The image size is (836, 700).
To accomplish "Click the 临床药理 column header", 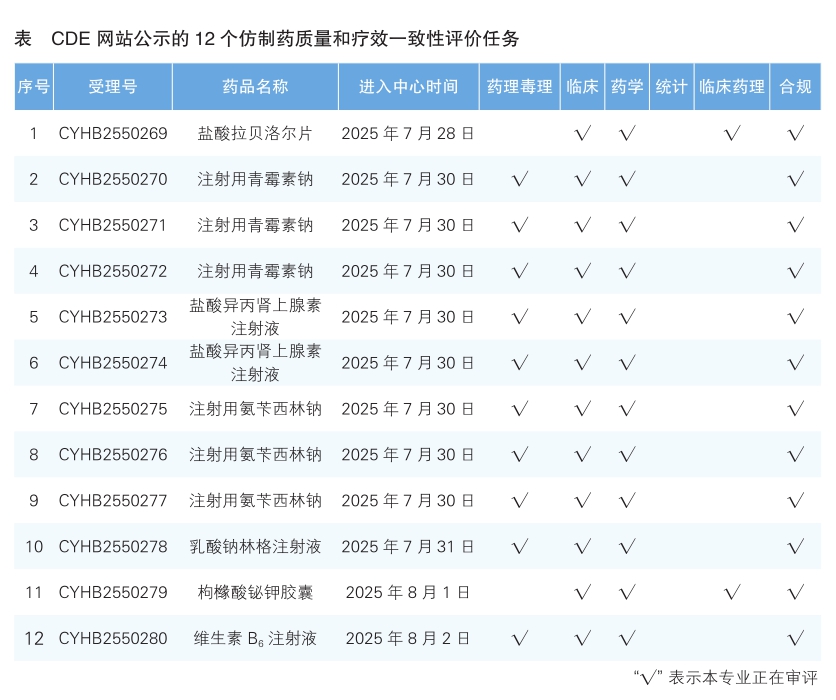I will click(732, 87).
